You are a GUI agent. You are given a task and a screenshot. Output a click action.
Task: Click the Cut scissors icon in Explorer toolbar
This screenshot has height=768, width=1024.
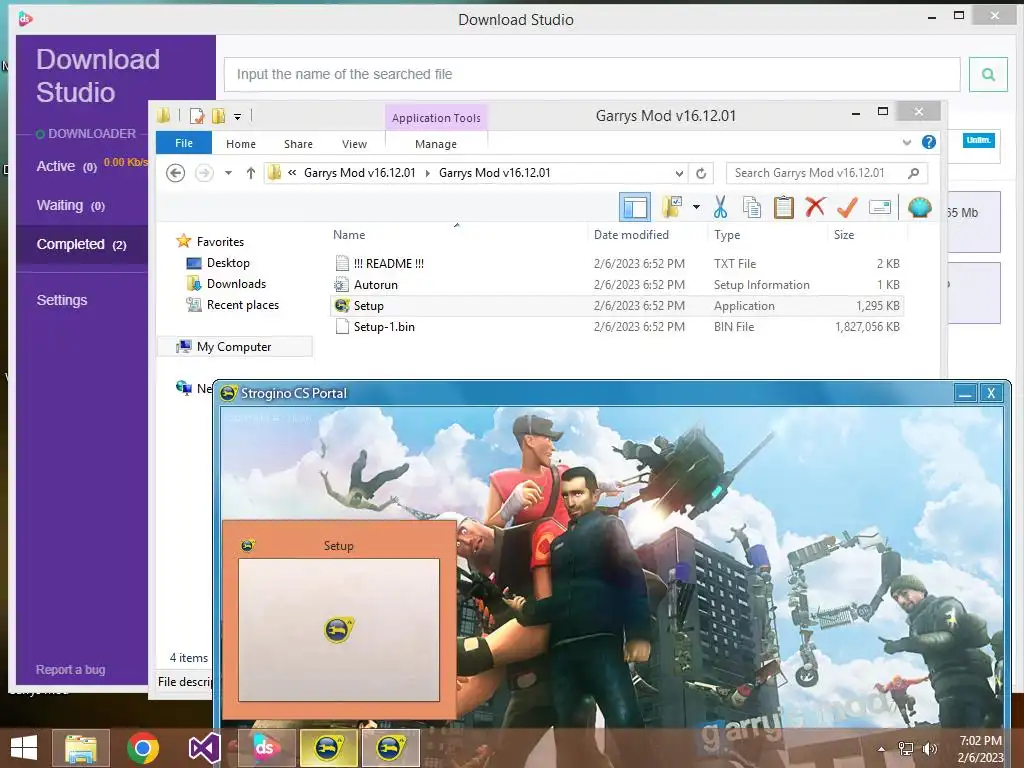pyautogui.click(x=720, y=207)
